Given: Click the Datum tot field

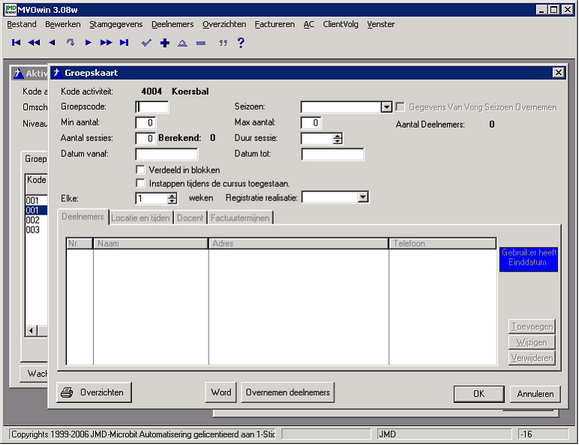Looking at the screenshot, I should (333, 154).
